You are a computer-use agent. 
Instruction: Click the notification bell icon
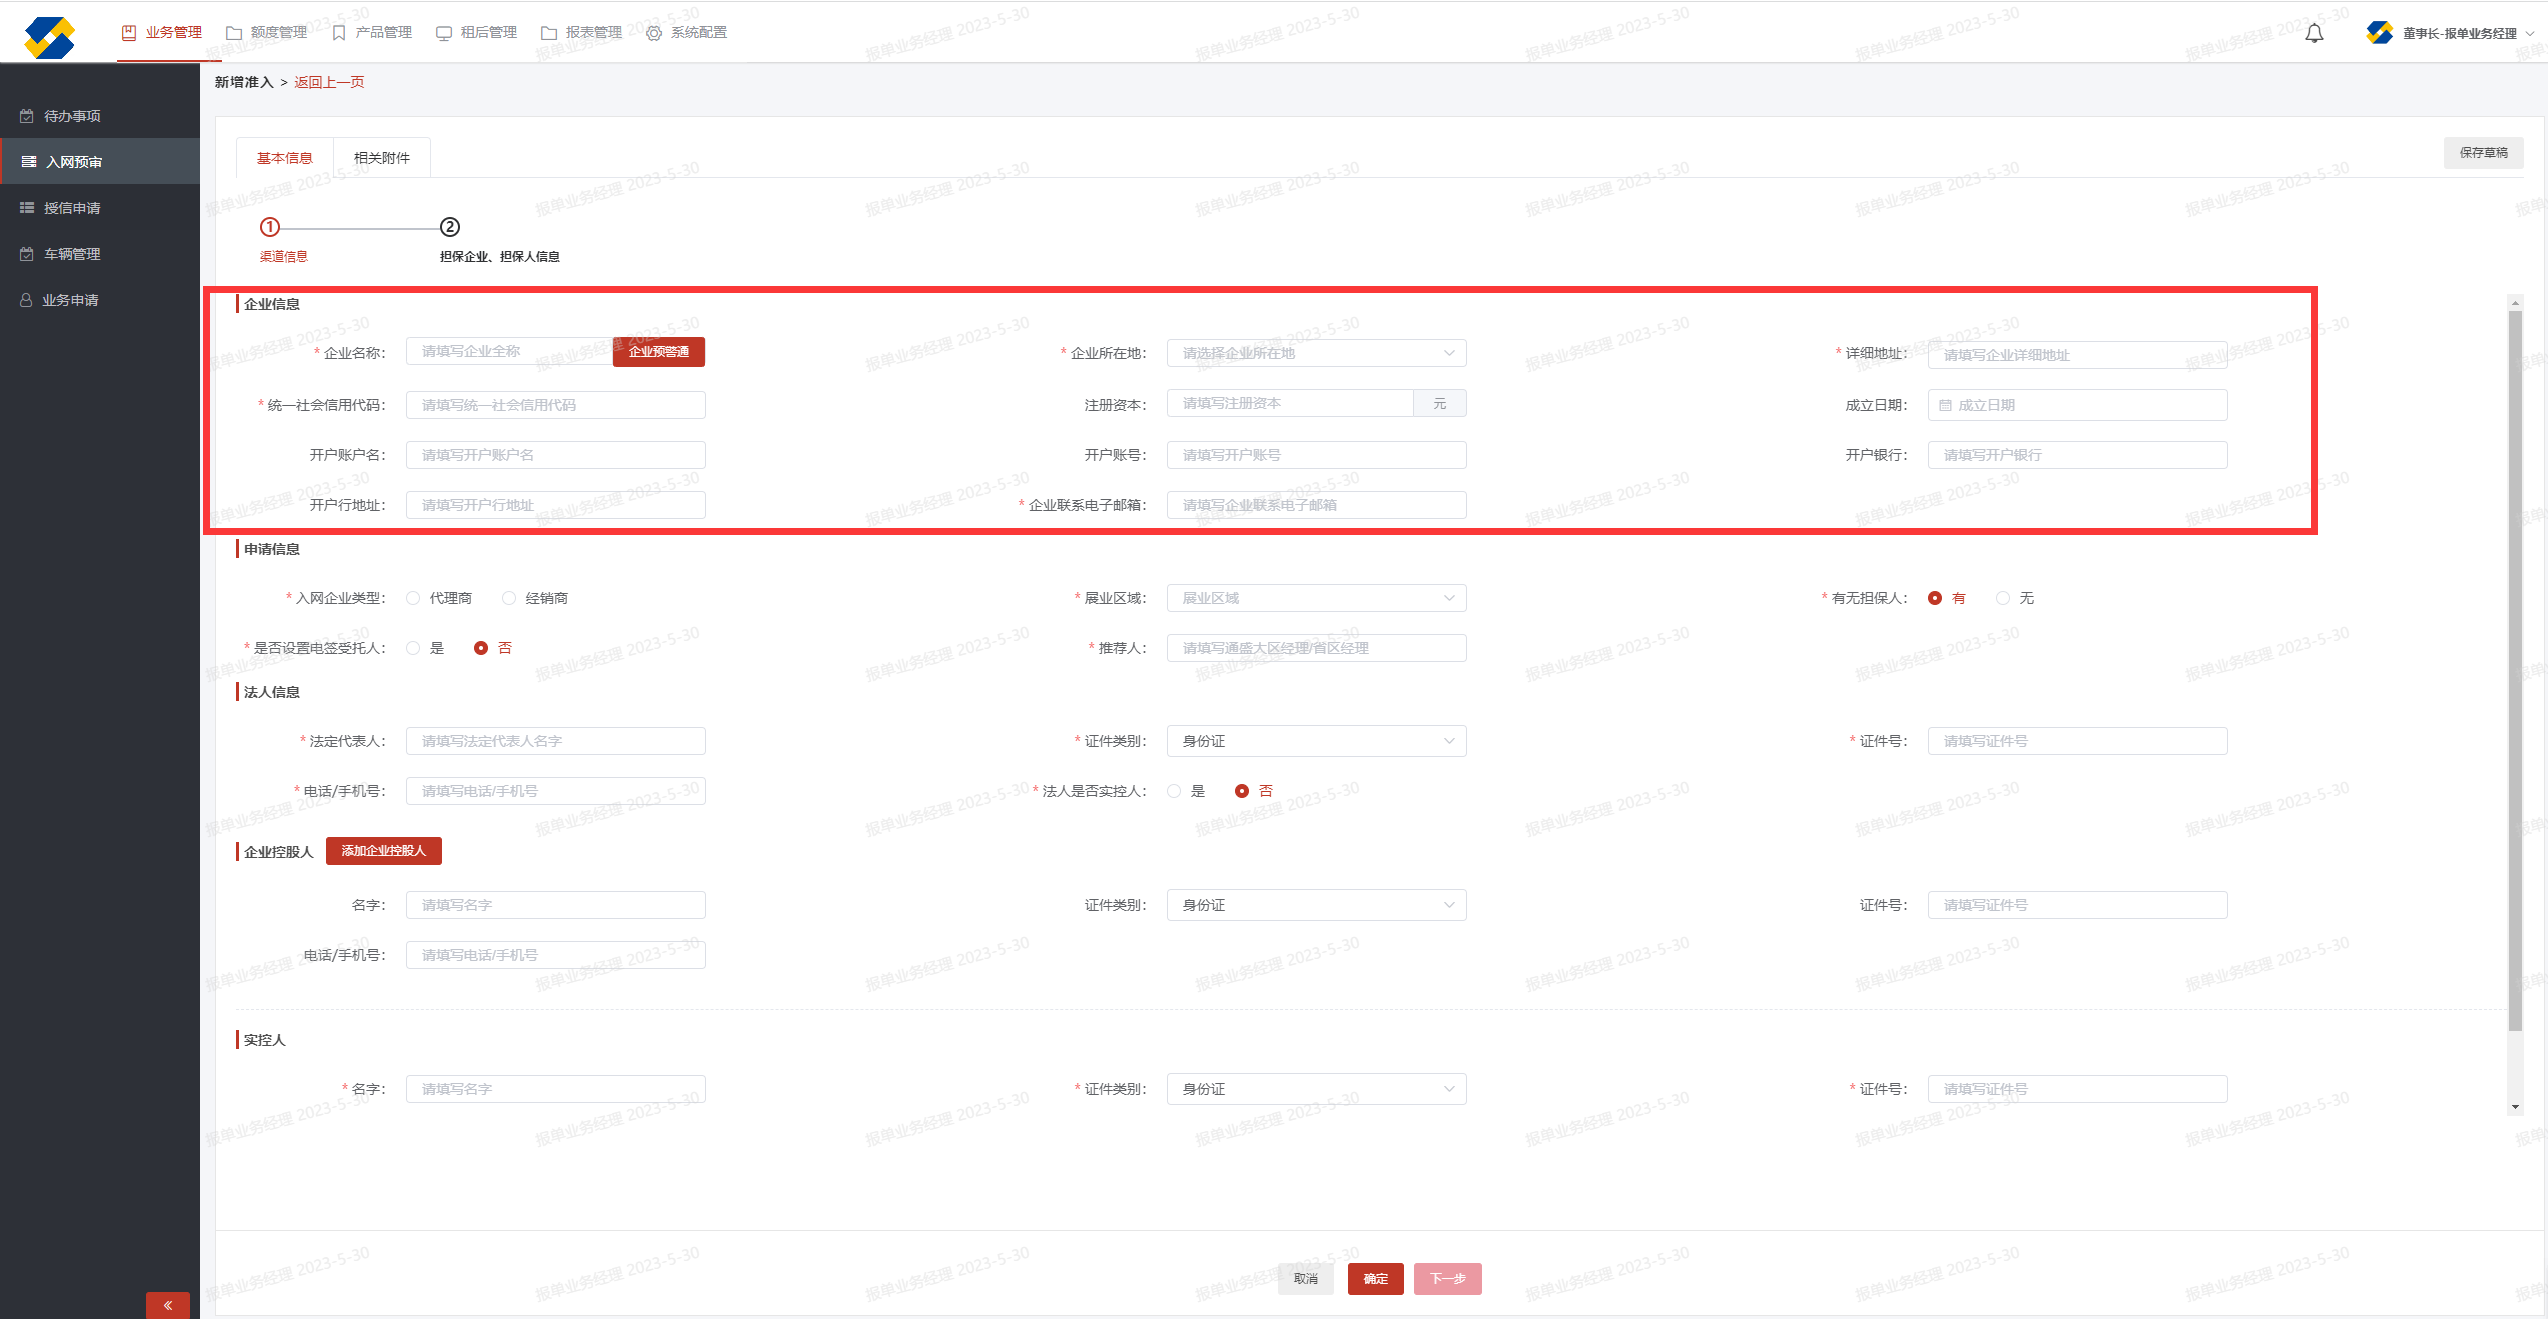tap(2314, 34)
